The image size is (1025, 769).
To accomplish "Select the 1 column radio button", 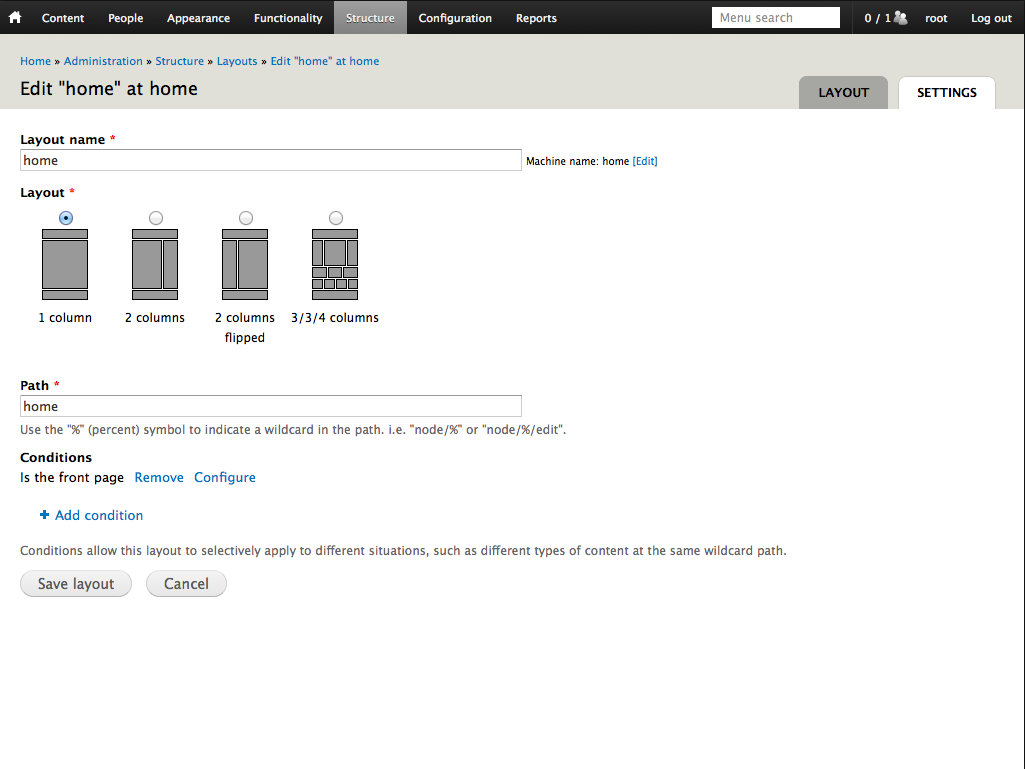I will tap(66, 218).
